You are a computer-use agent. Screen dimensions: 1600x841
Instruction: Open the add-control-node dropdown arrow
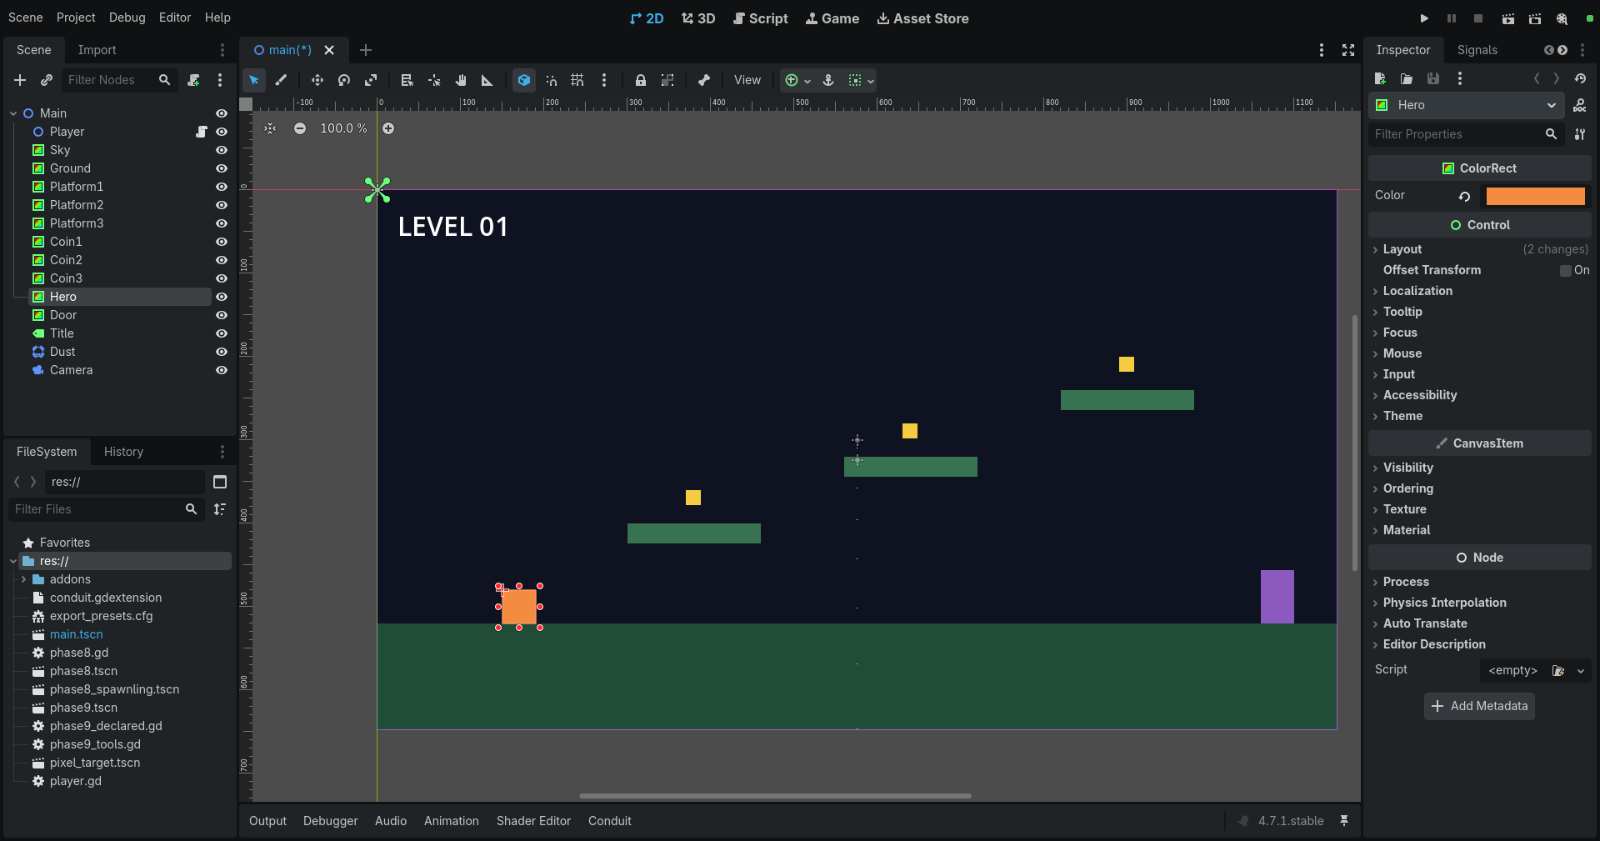click(x=807, y=81)
